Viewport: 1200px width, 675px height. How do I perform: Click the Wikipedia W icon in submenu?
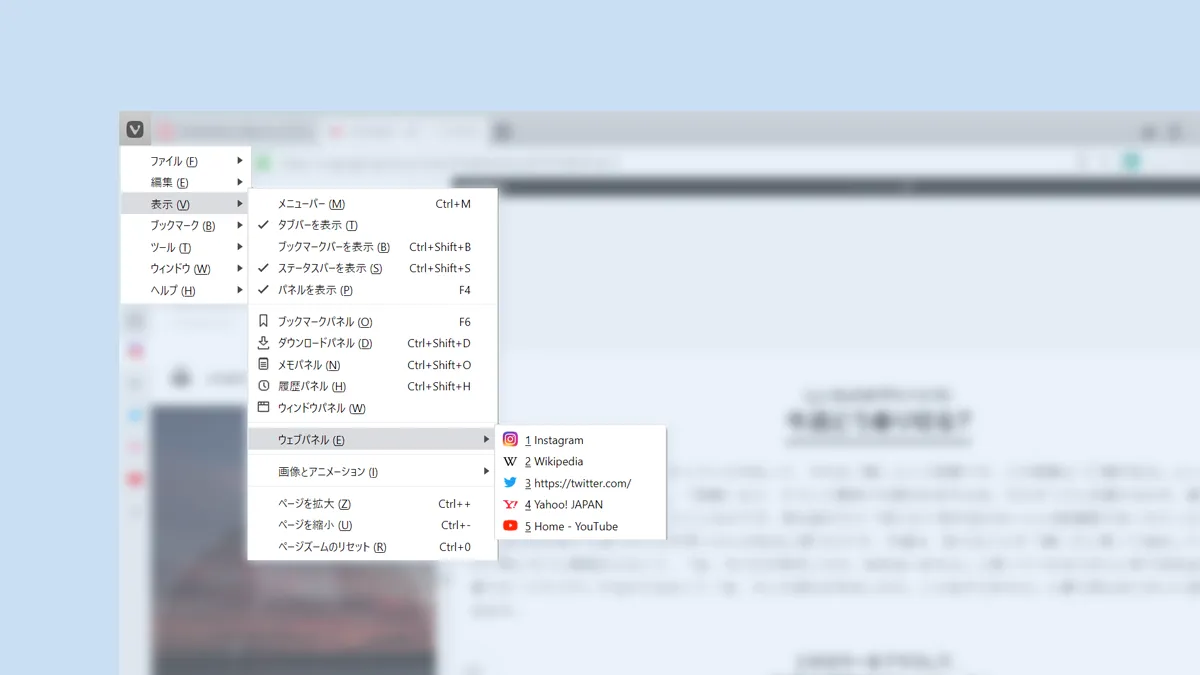coord(510,461)
